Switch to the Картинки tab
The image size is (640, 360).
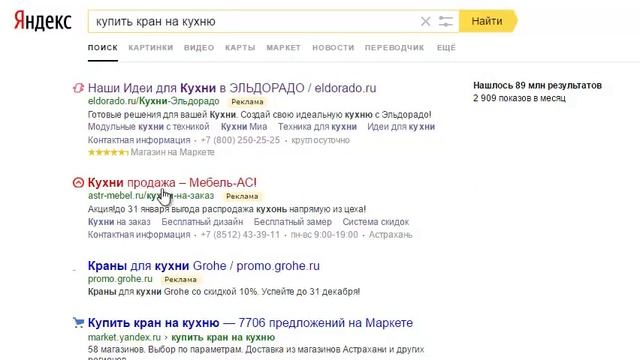coord(151,48)
